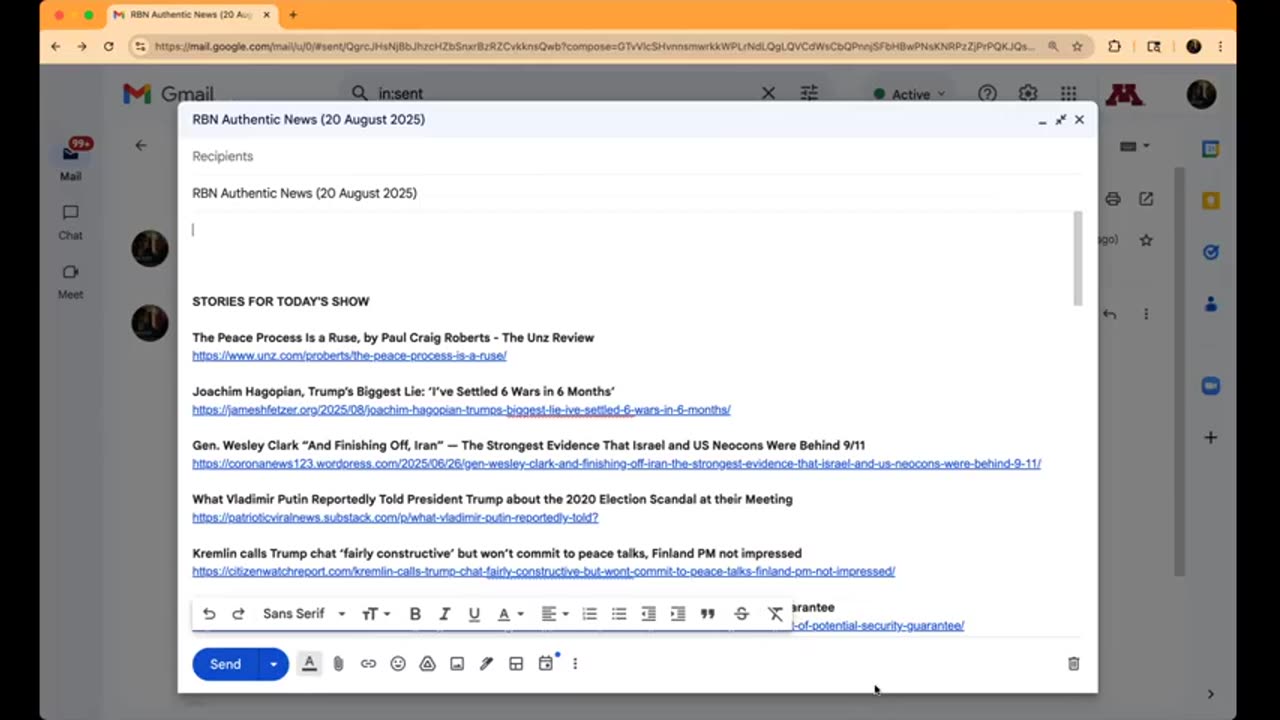The width and height of the screenshot is (1280, 720).
Task: Open the input tools keyboard dropdown
Action: point(1134,146)
